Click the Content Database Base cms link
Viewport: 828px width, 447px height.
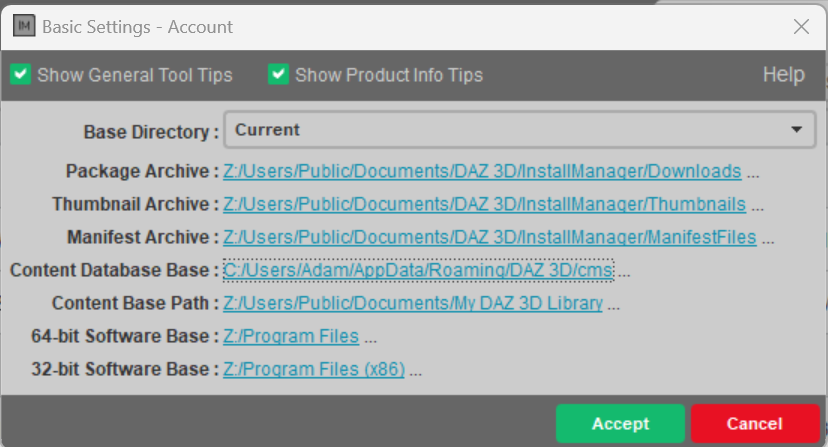point(418,270)
